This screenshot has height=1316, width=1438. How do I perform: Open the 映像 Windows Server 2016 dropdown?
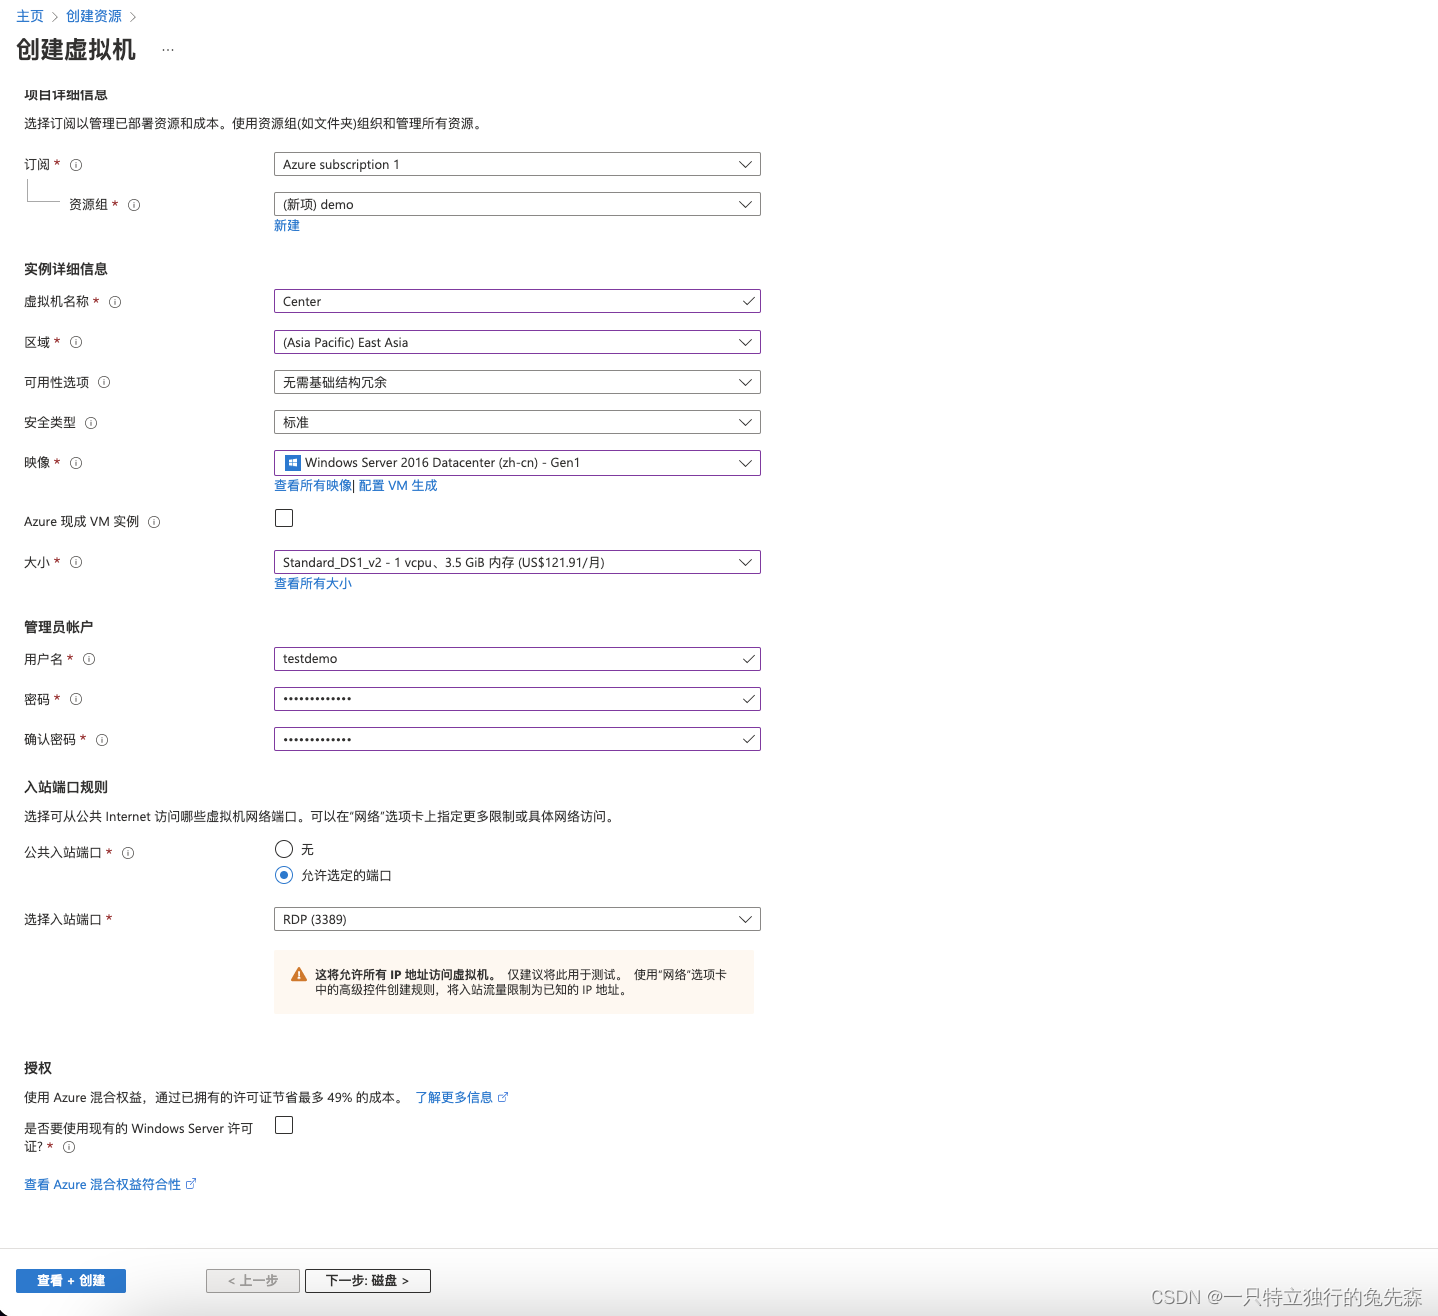517,463
